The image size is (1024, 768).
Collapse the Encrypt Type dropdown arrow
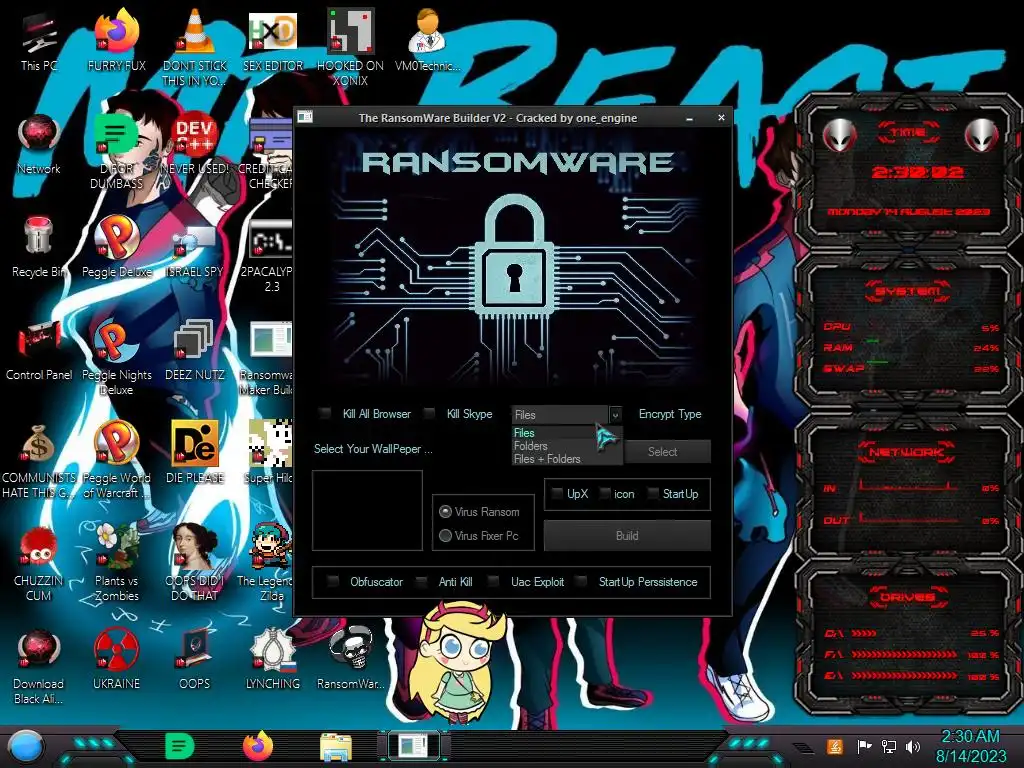(x=615, y=415)
